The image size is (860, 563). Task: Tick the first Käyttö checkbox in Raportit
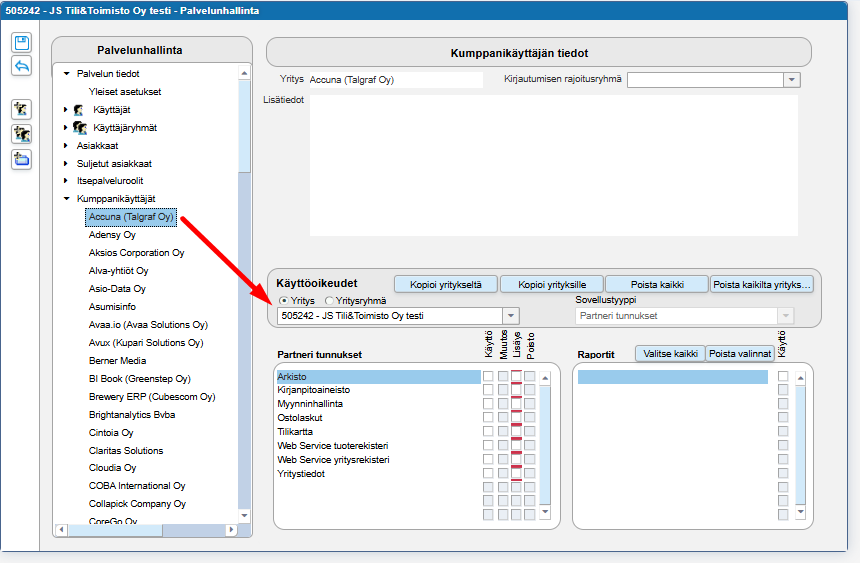pos(783,376)
